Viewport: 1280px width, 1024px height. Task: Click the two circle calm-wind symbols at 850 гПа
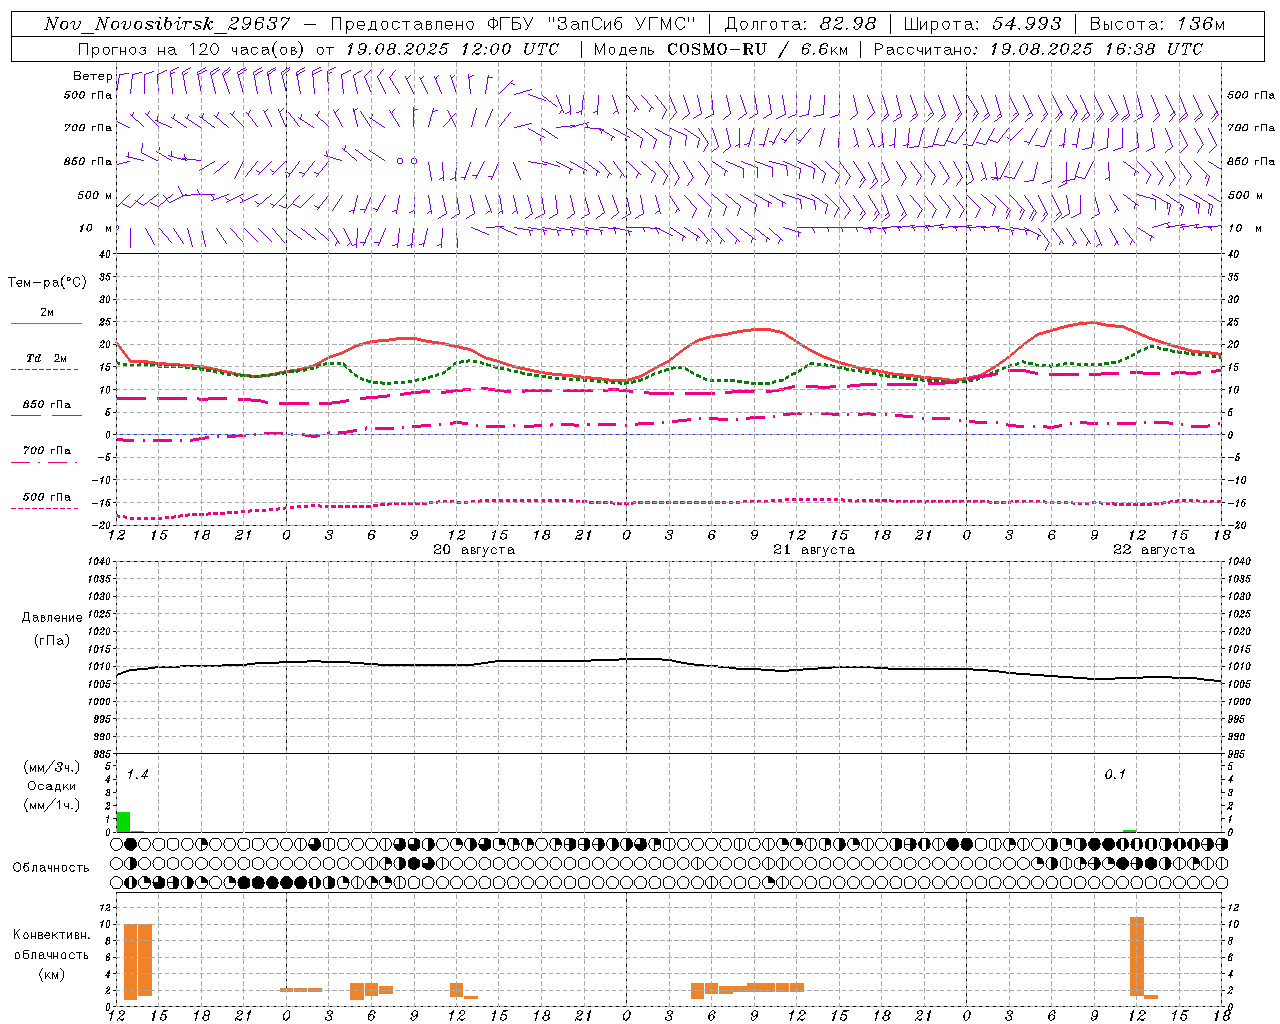(407, 161)
